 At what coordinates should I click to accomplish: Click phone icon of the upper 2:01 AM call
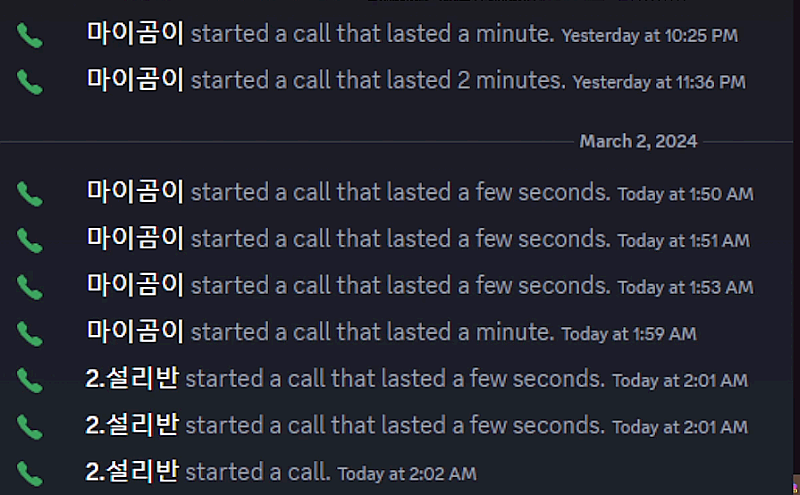30,380
